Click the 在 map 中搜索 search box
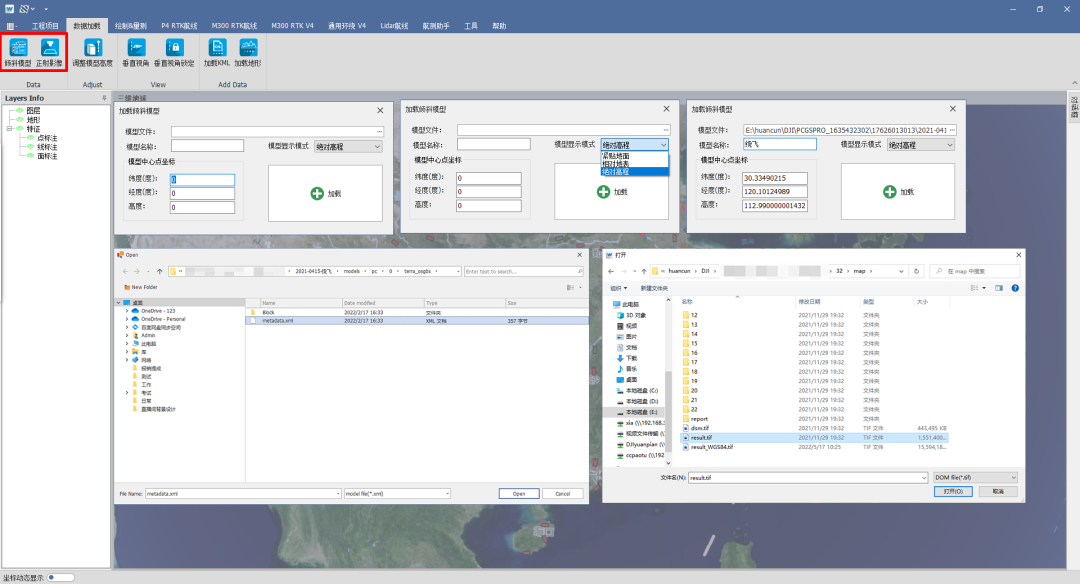The width and height of the screenshot is (1080, 584). pos(975,271)
